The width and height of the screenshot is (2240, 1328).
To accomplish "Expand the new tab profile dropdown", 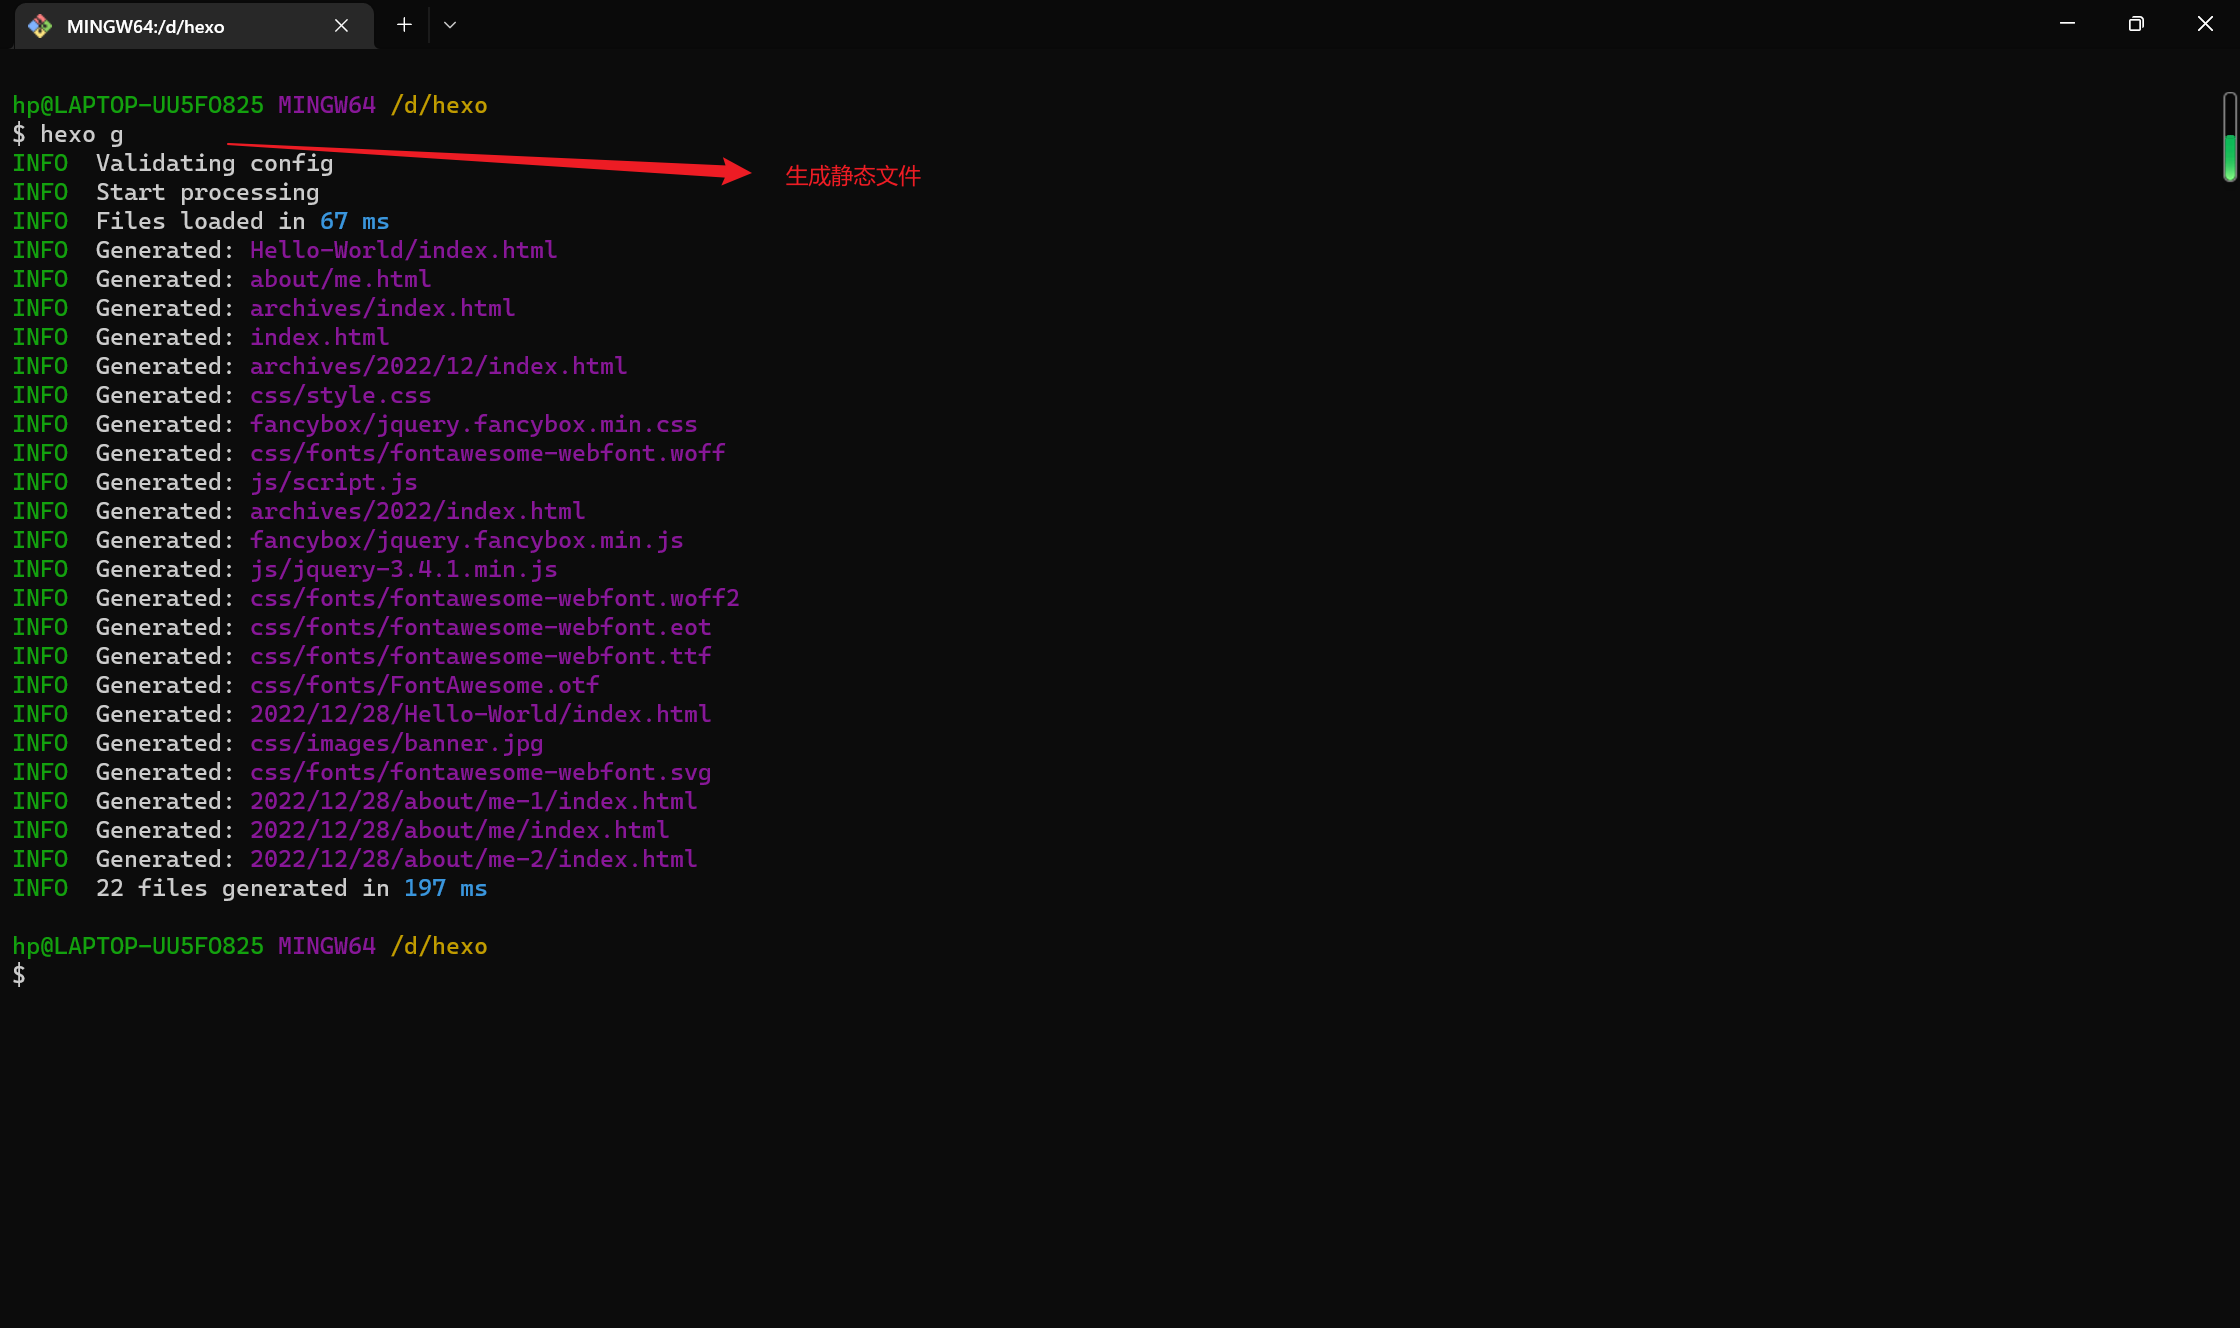I will (450, 25).
